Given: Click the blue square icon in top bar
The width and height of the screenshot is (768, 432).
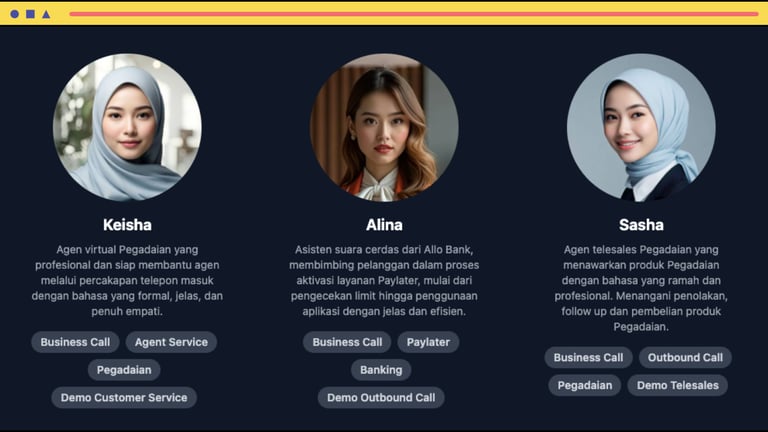Looking at the screenshot, I should (30, 14).
